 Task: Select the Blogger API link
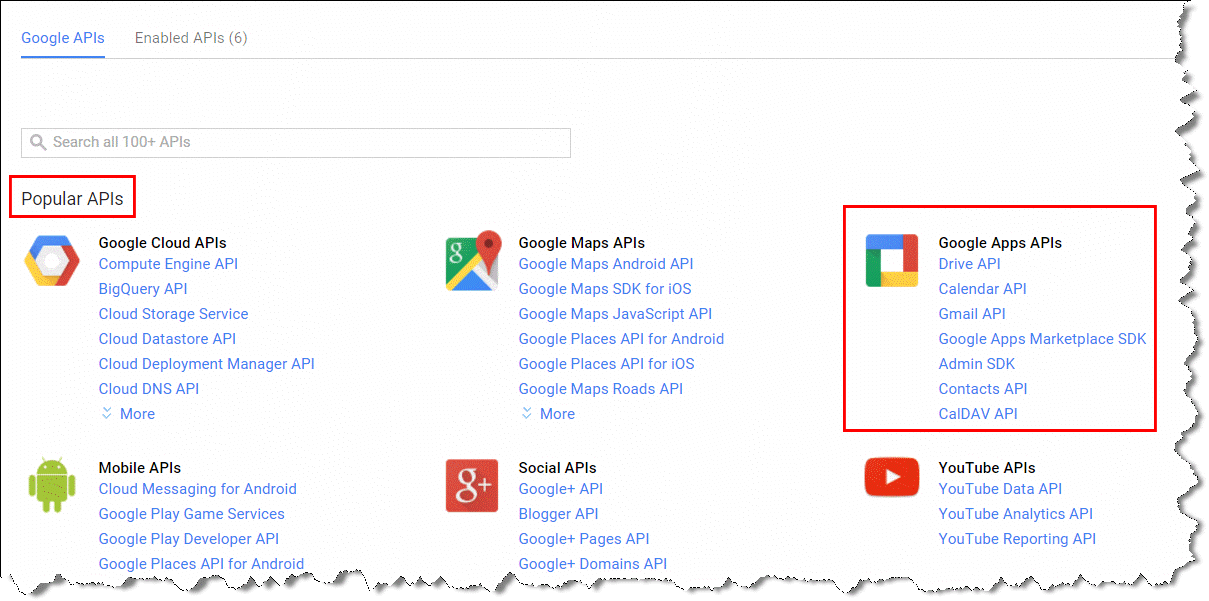pyautogui.click(x=559, y=514)
